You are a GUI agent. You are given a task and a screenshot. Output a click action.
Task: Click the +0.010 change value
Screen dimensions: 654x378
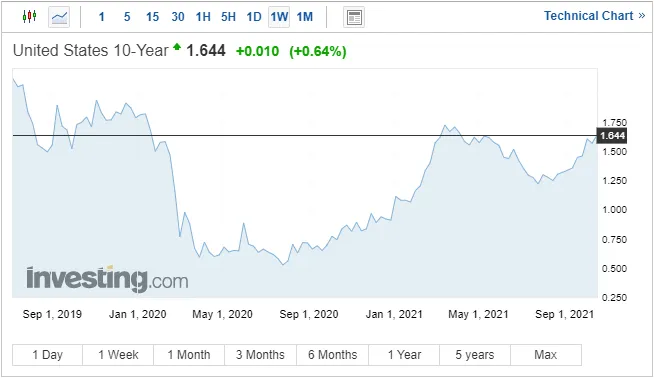[257, 51]
